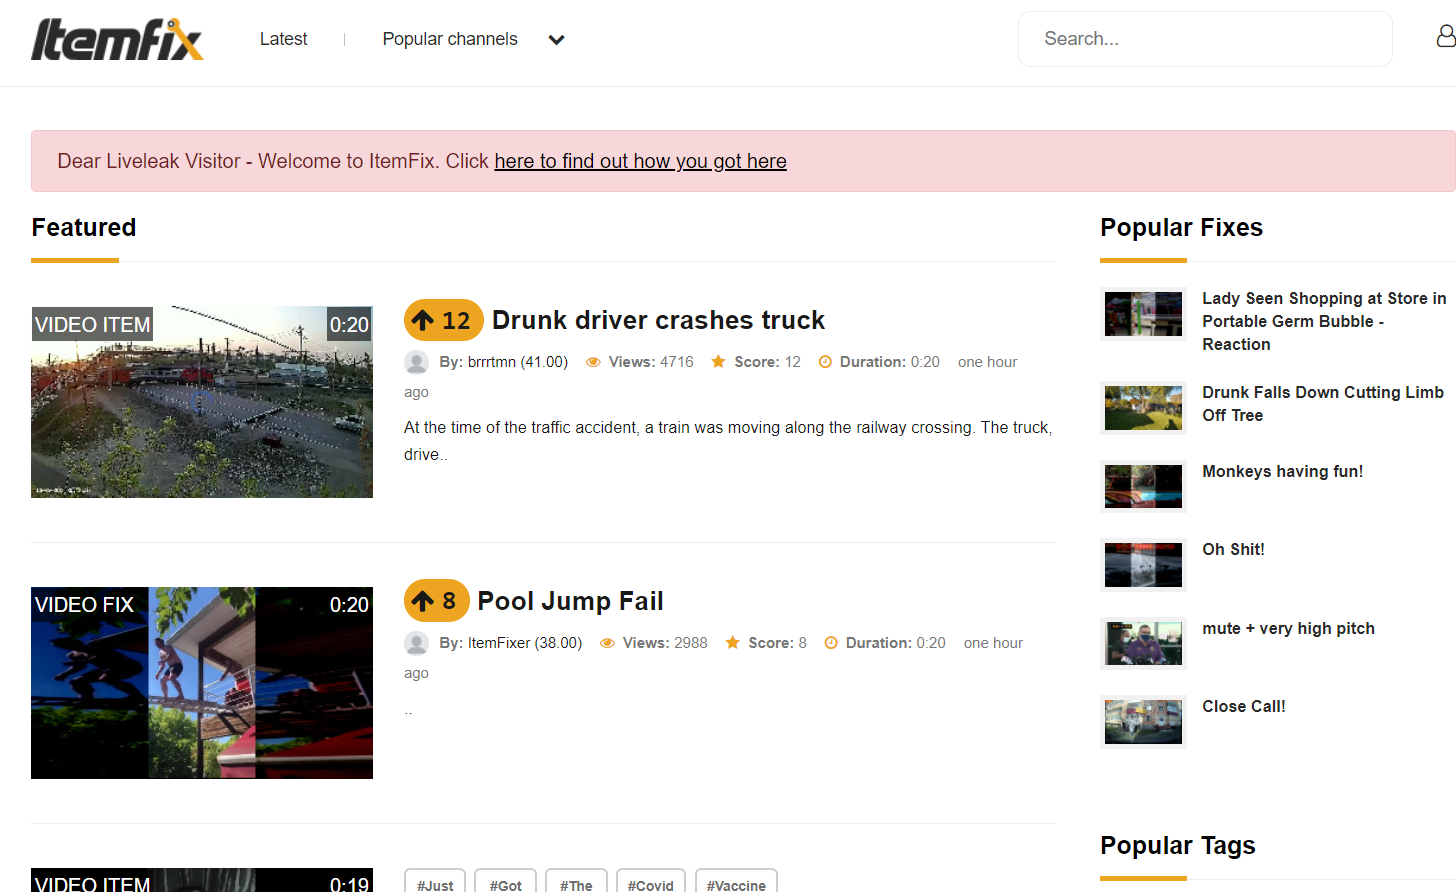Click the Lady Seen Shopping thumbnail
The image size is (1456, 892).
point(1143,314)
